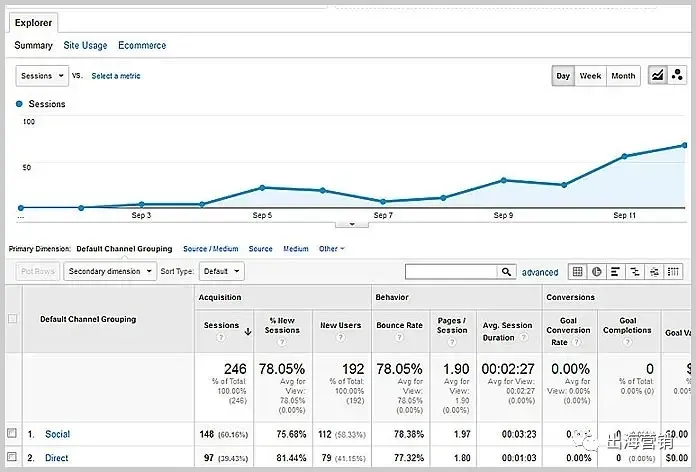Open the Sessions metric dropdown
Viewport: 696px width, 472px height.
[42, 76]
